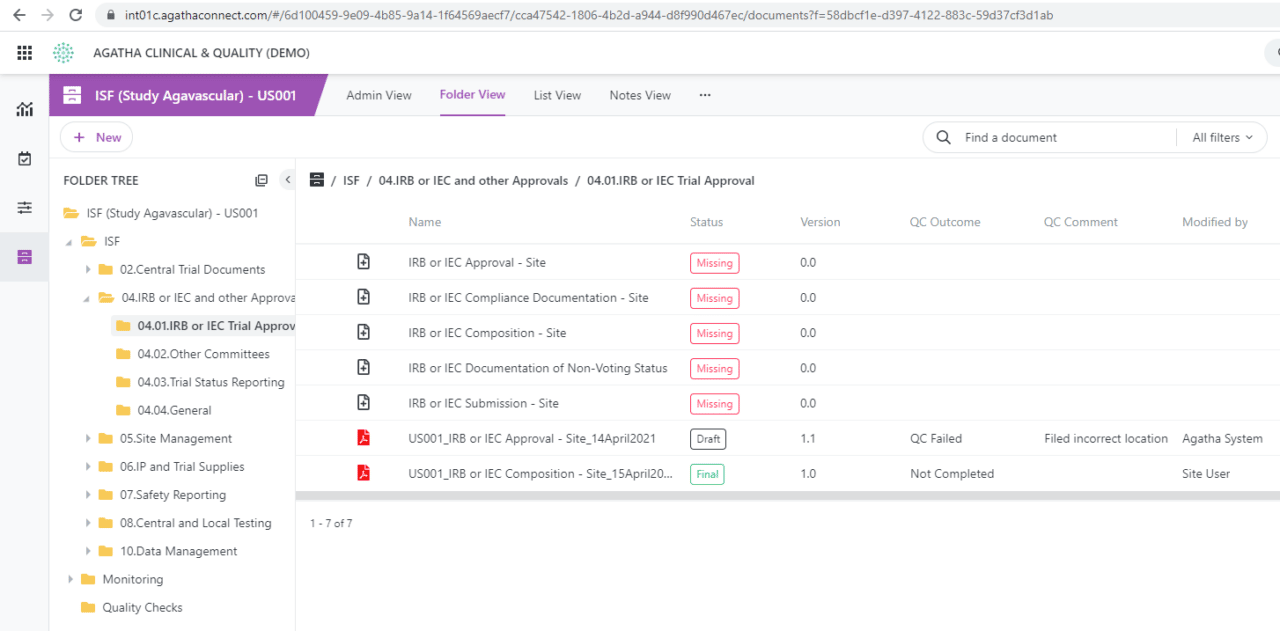Click placeholder icon for IRB or IEC Composition - Site
Screen dimensions: 1280x631
364,332
